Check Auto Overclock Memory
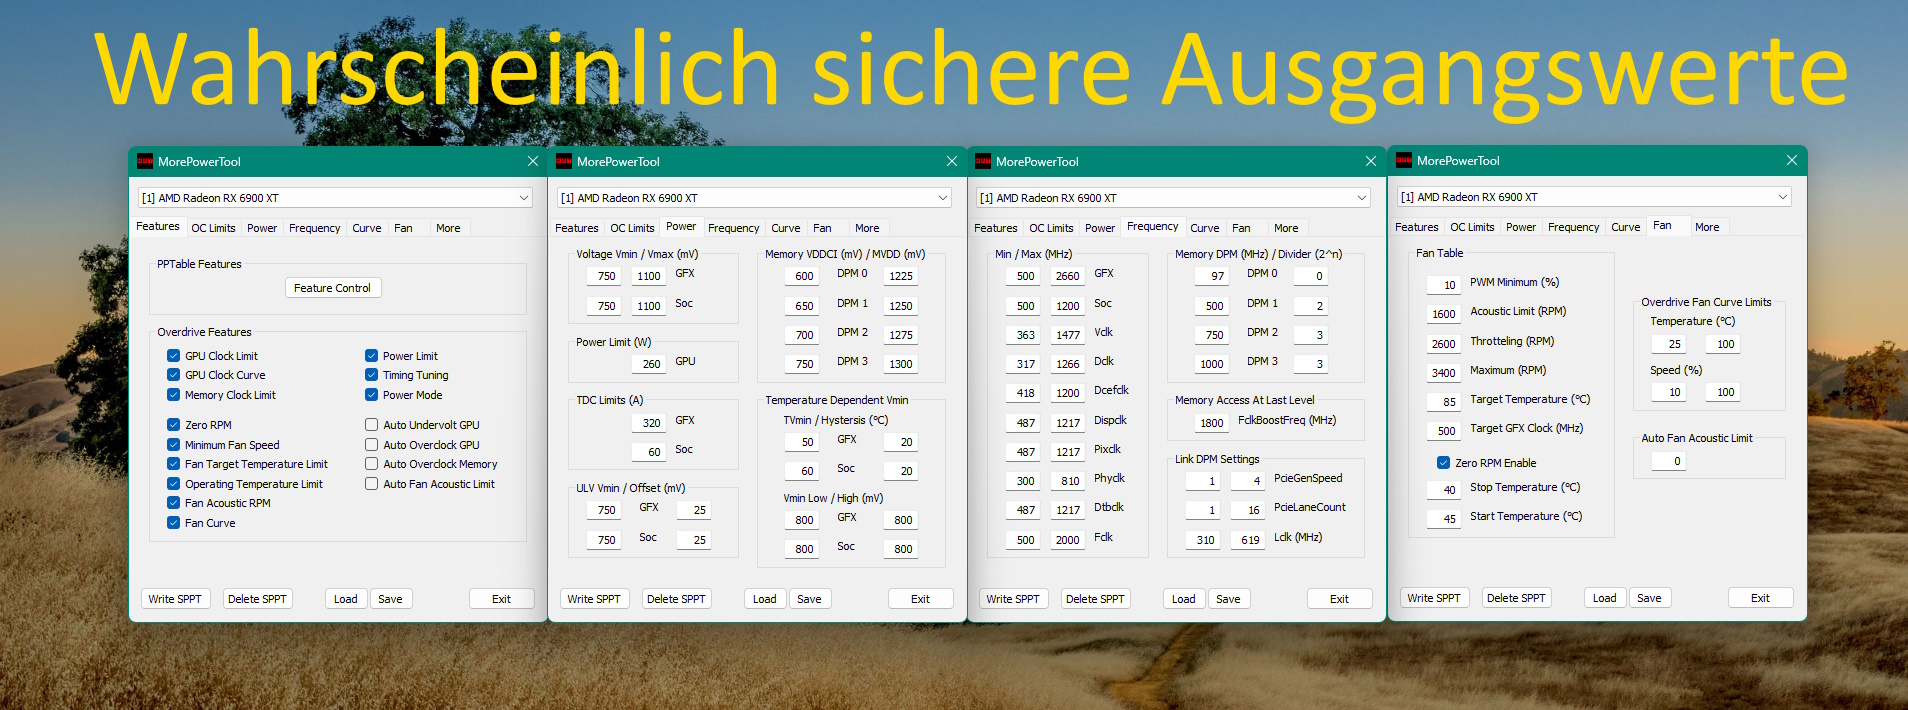The image size is (1908, 710). 372,464
